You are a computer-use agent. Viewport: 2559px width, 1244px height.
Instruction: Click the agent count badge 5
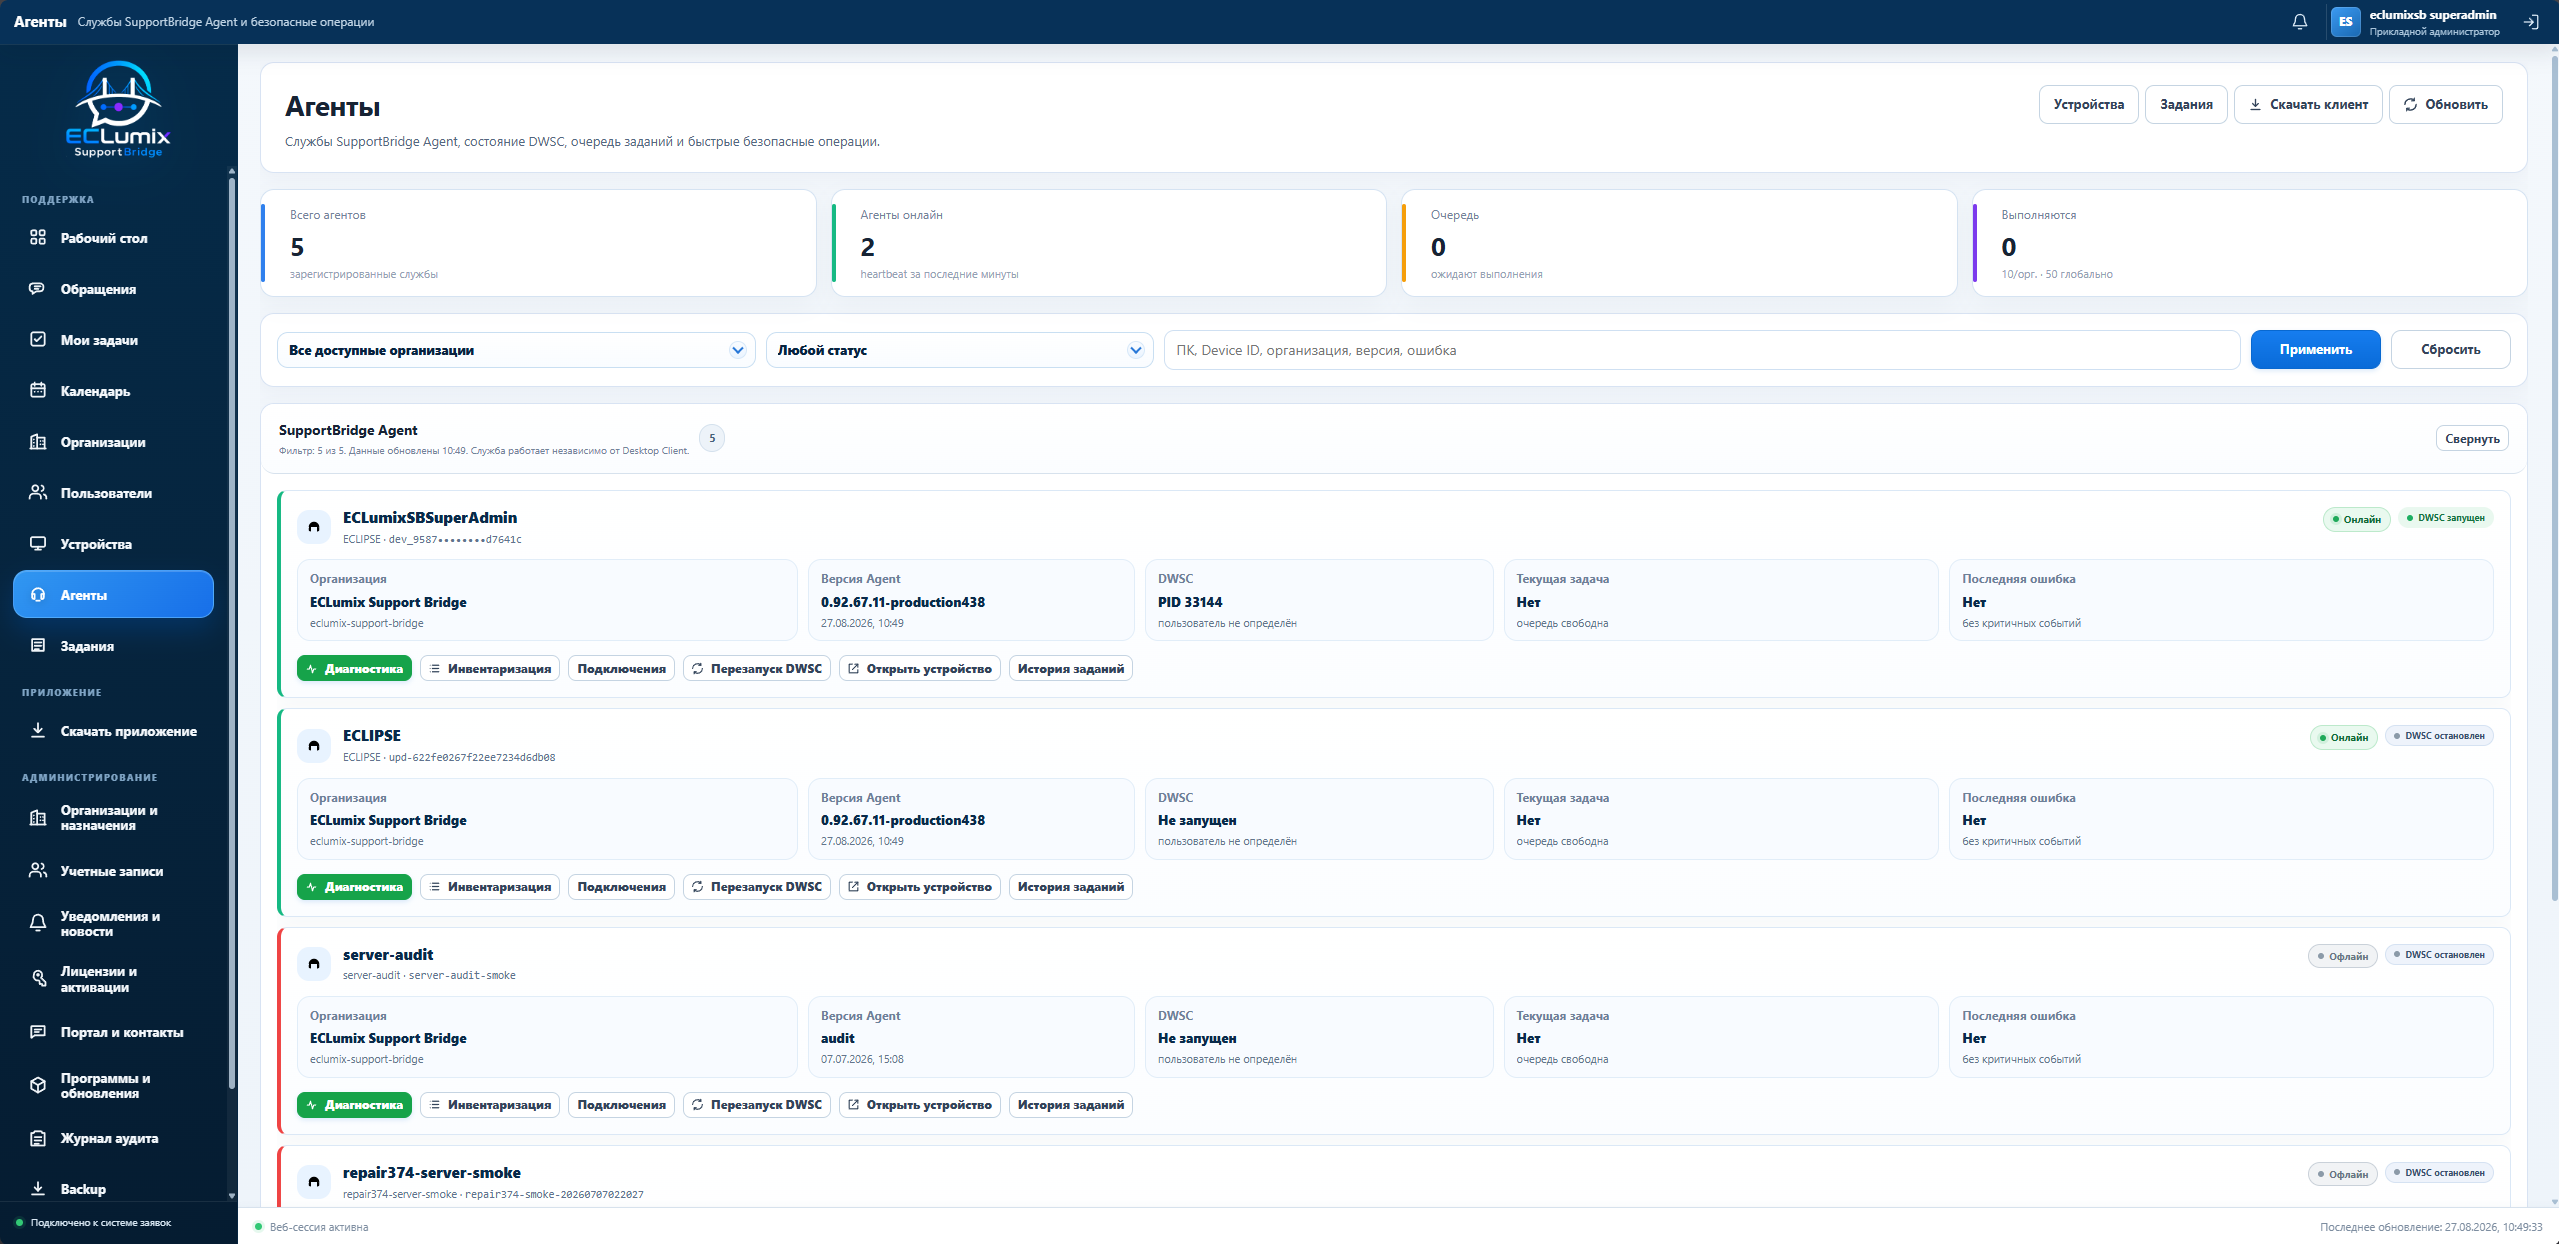[712, 438]
